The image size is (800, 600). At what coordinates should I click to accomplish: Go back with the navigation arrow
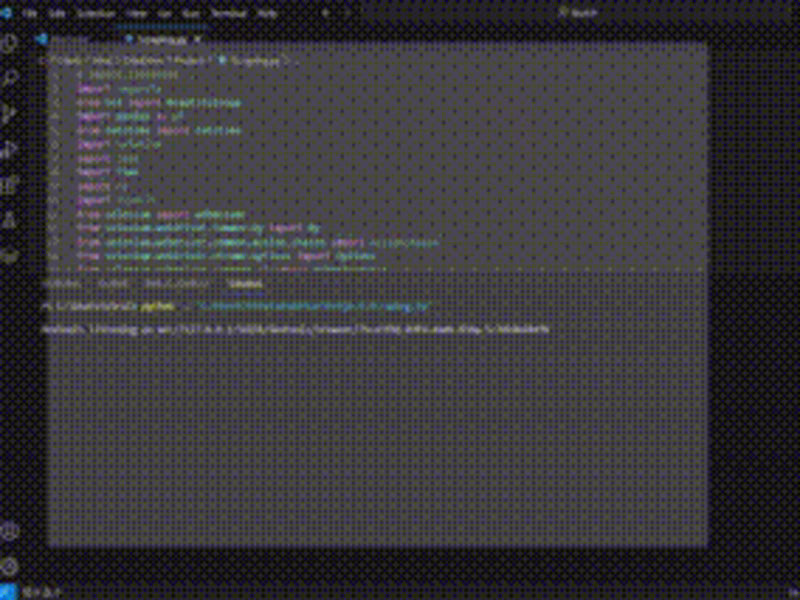[x=325, y=13]
